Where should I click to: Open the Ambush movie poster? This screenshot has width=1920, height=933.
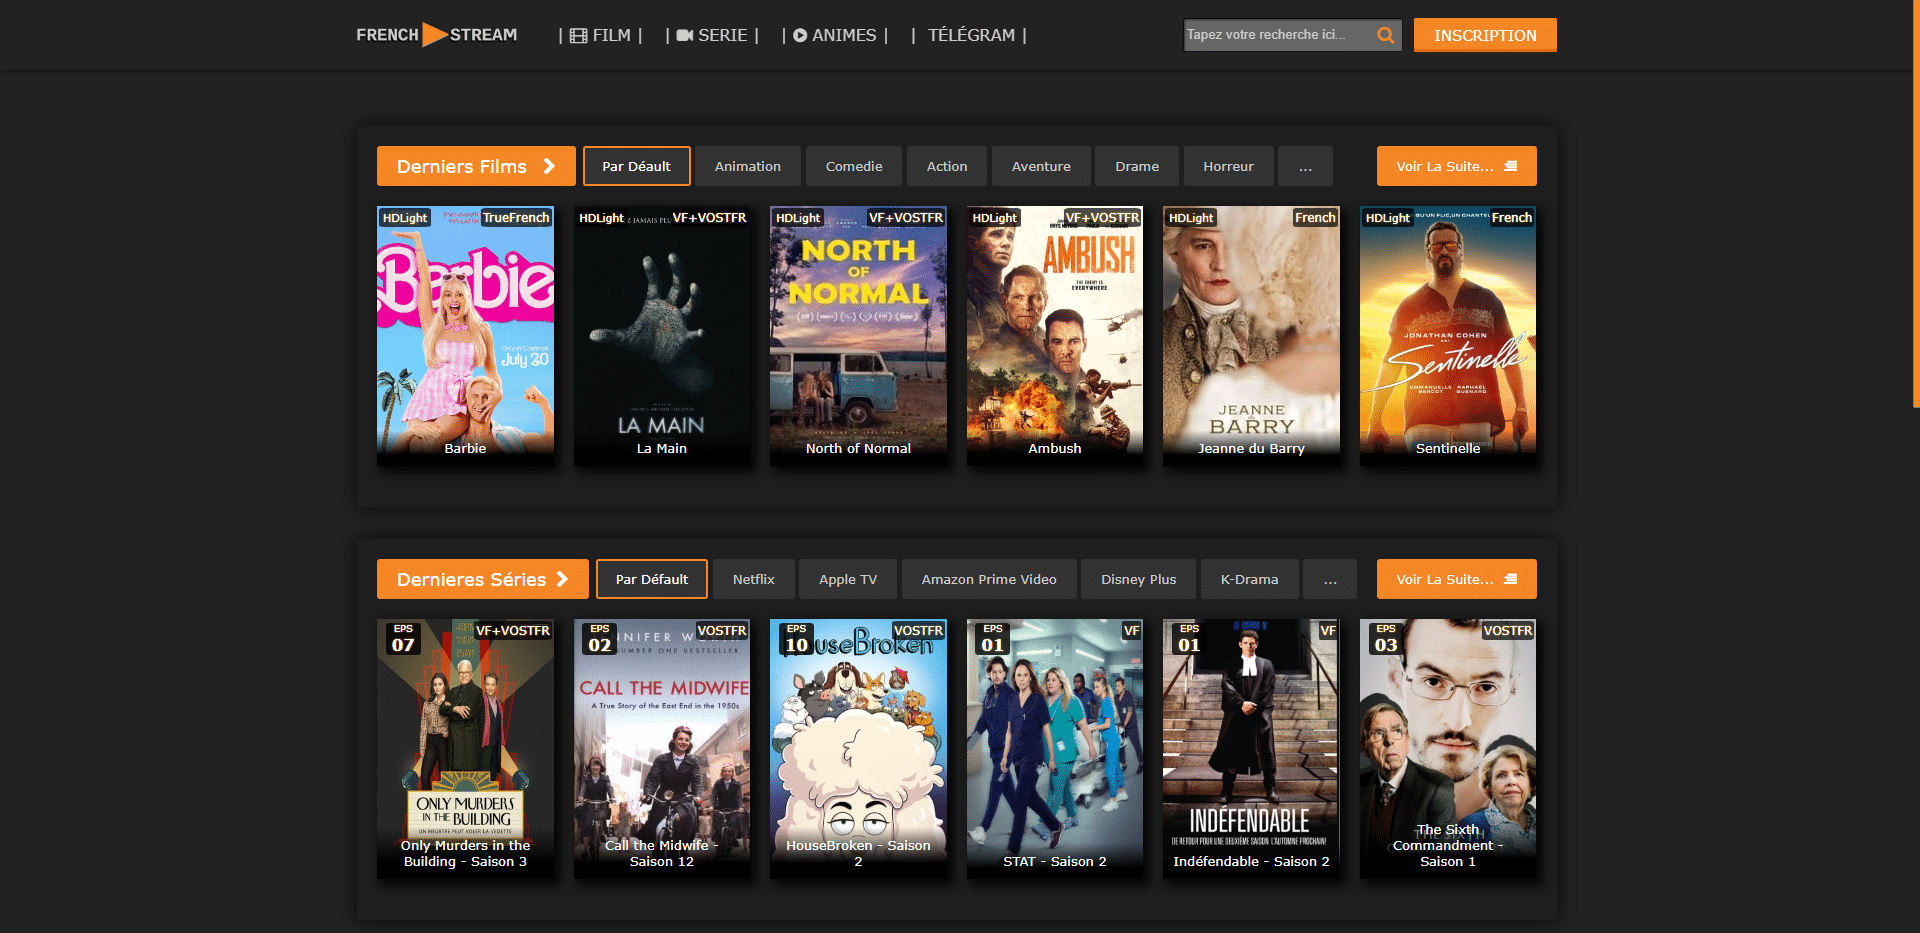point(1055,336)
